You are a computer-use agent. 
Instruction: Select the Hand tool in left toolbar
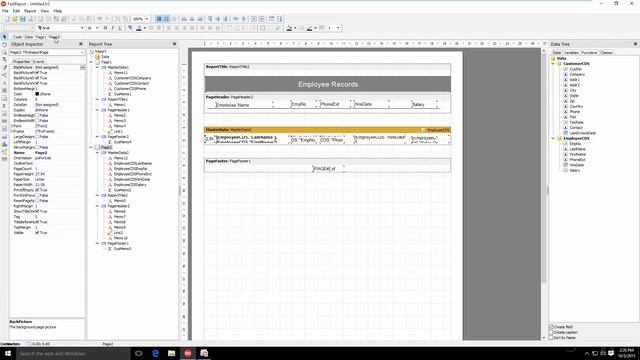click(x=4, y=44)
